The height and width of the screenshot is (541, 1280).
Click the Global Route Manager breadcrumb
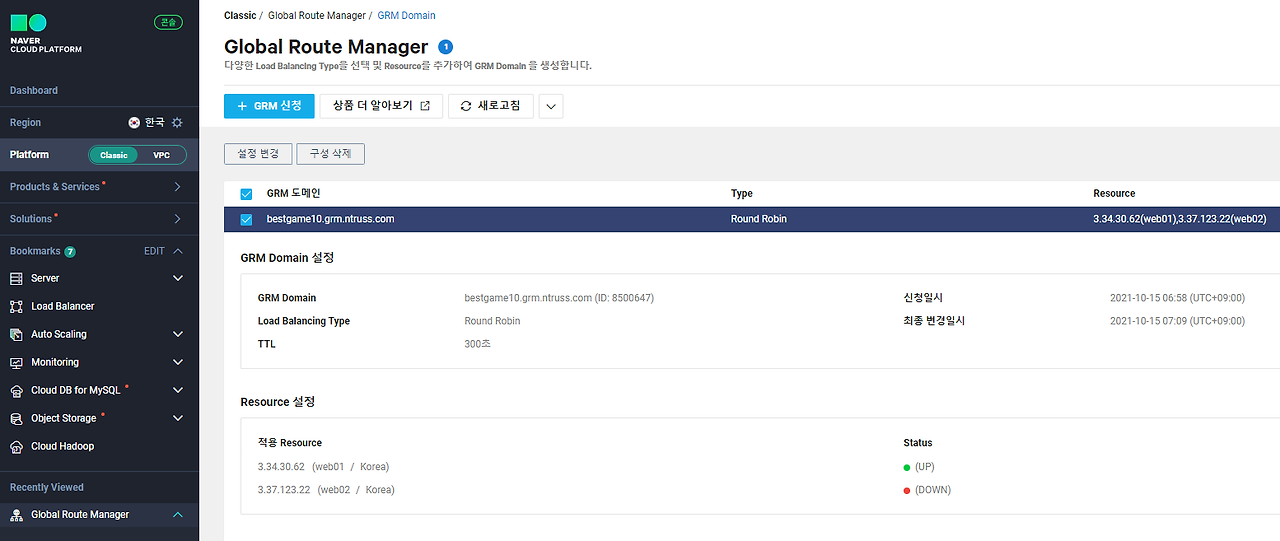[317, 16]
